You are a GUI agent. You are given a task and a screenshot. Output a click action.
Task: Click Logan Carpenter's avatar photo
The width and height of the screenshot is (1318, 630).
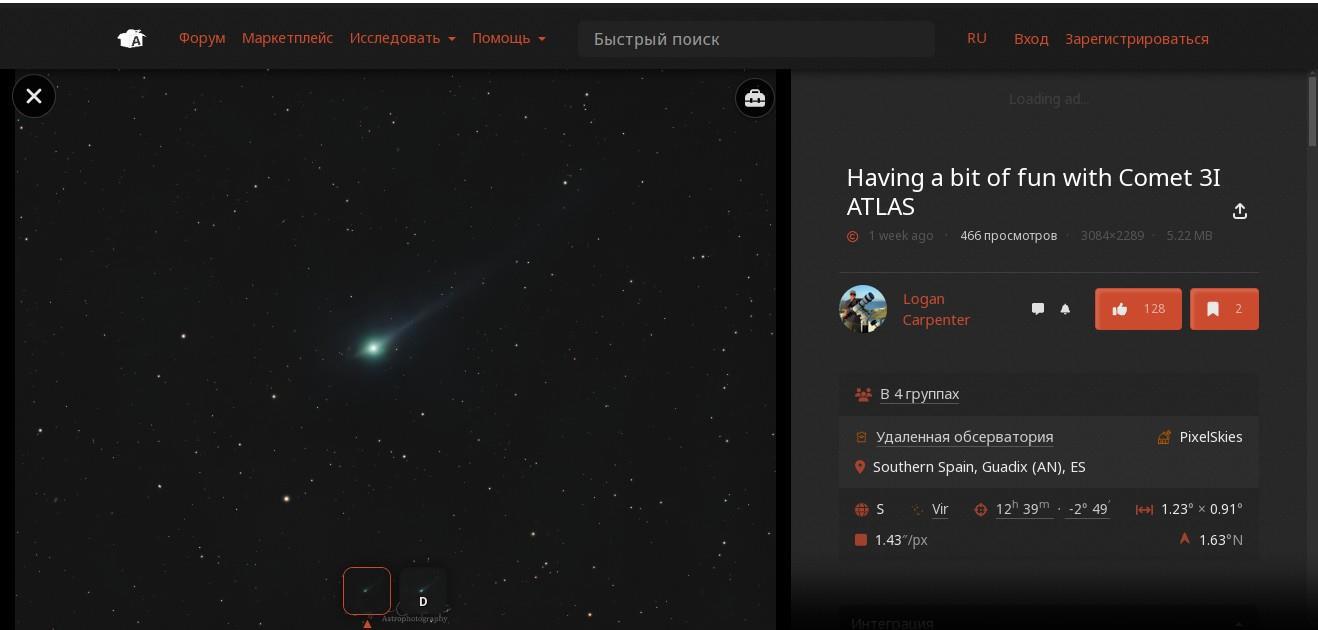click(x=863, y=309)
